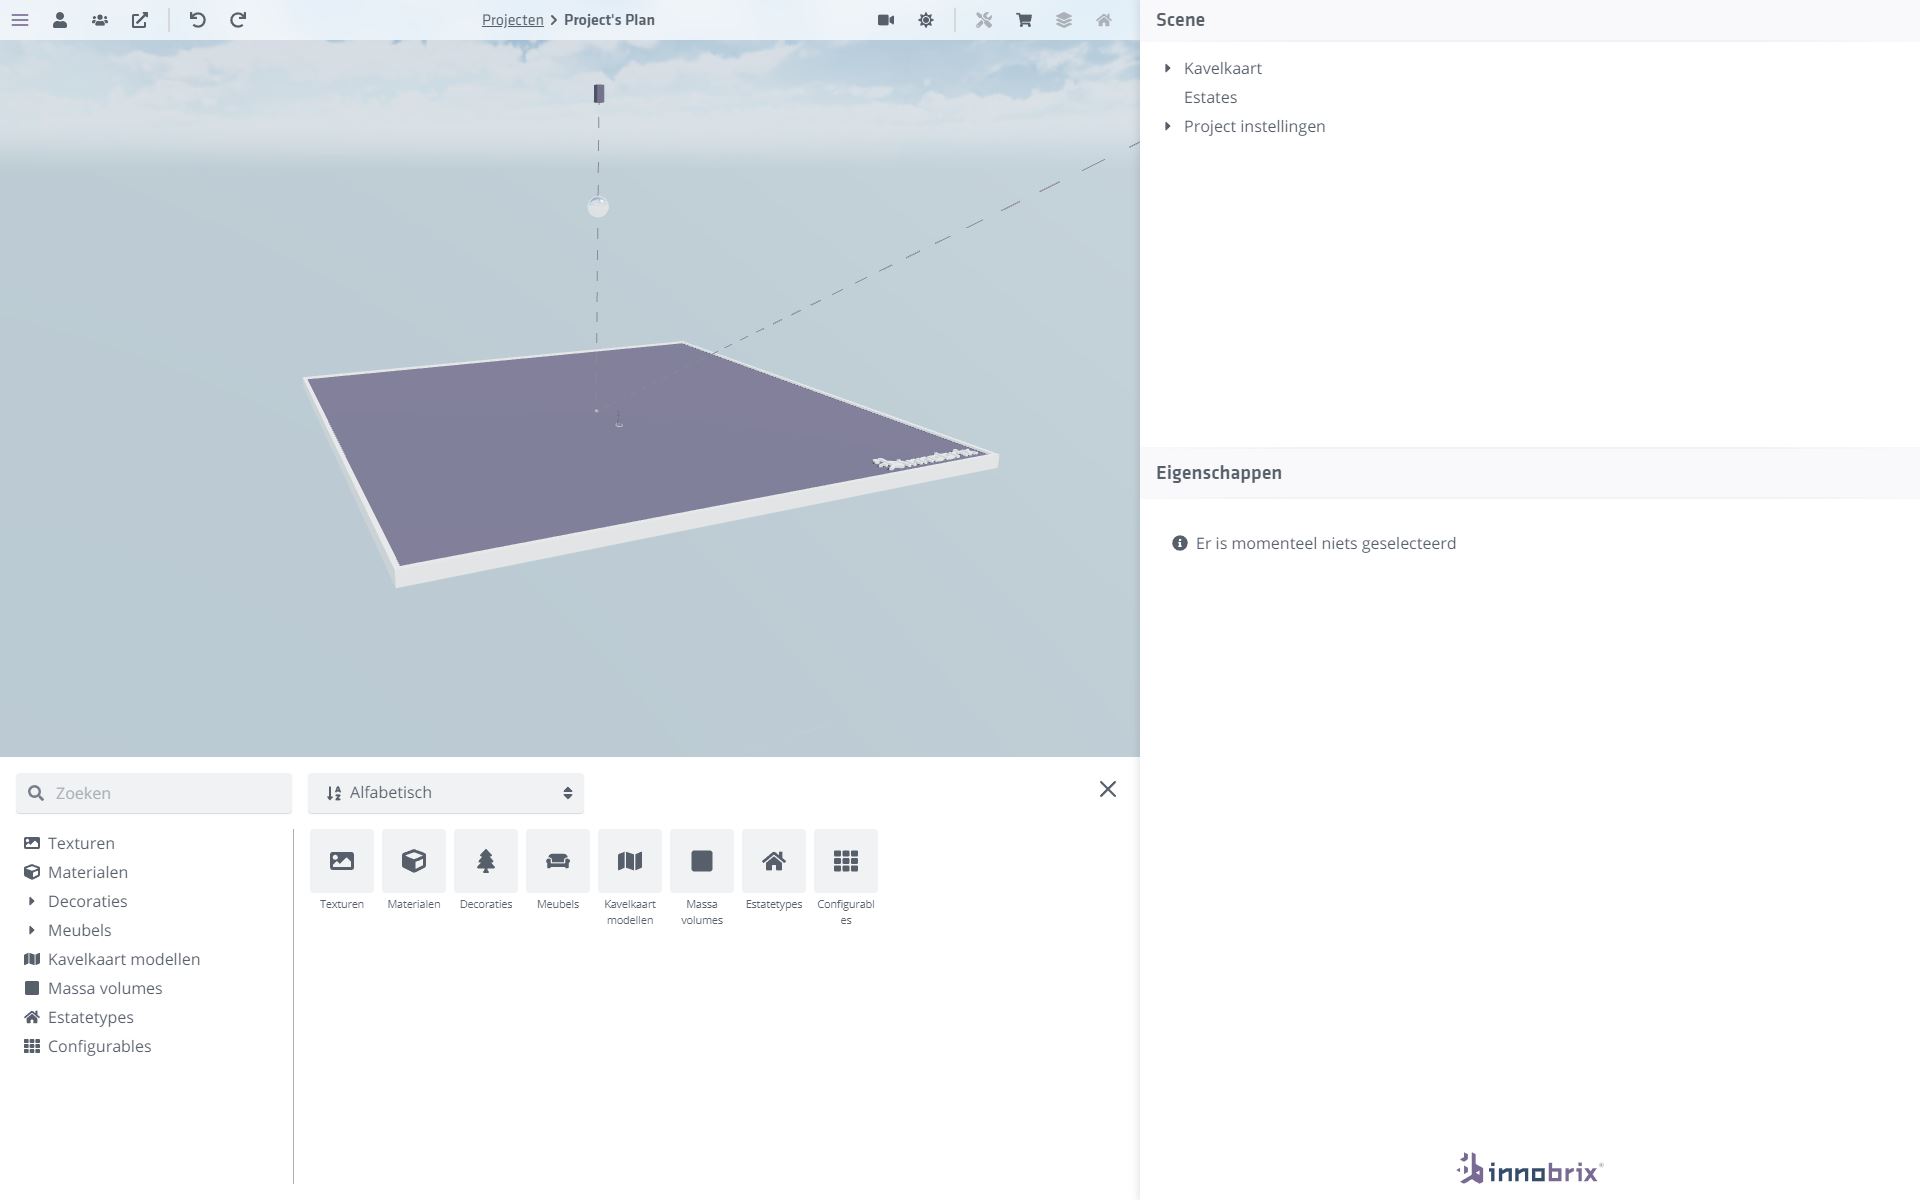Click the Undo icon

pyautogui.click(x=197, y=19)
